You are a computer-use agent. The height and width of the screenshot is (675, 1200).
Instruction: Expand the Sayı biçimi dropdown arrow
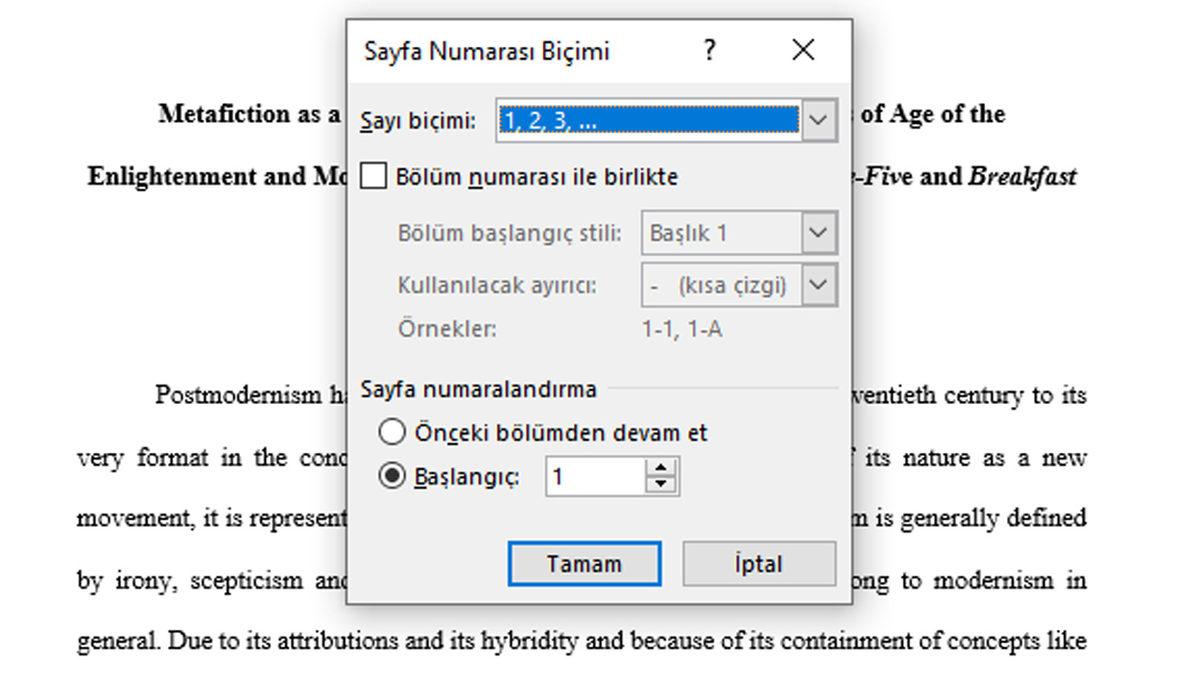point(818,121)
